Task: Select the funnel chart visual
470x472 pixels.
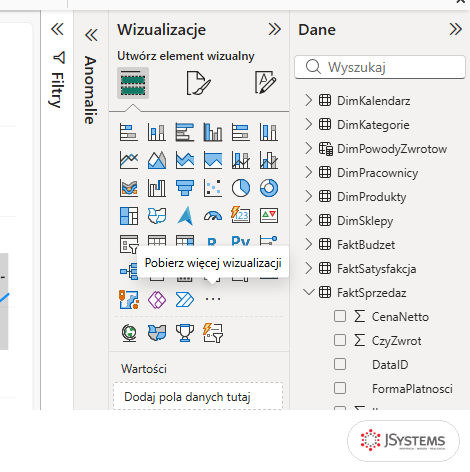Action: 185,188
